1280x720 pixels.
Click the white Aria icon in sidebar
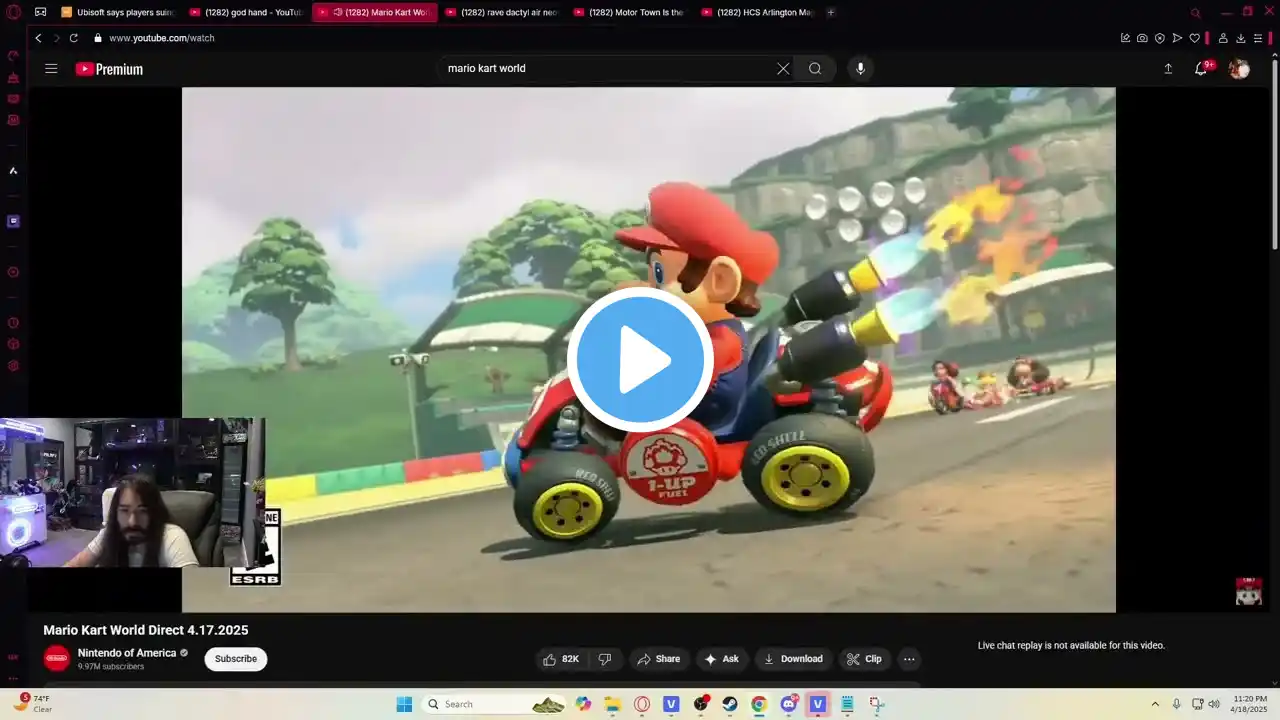[13, 171]
